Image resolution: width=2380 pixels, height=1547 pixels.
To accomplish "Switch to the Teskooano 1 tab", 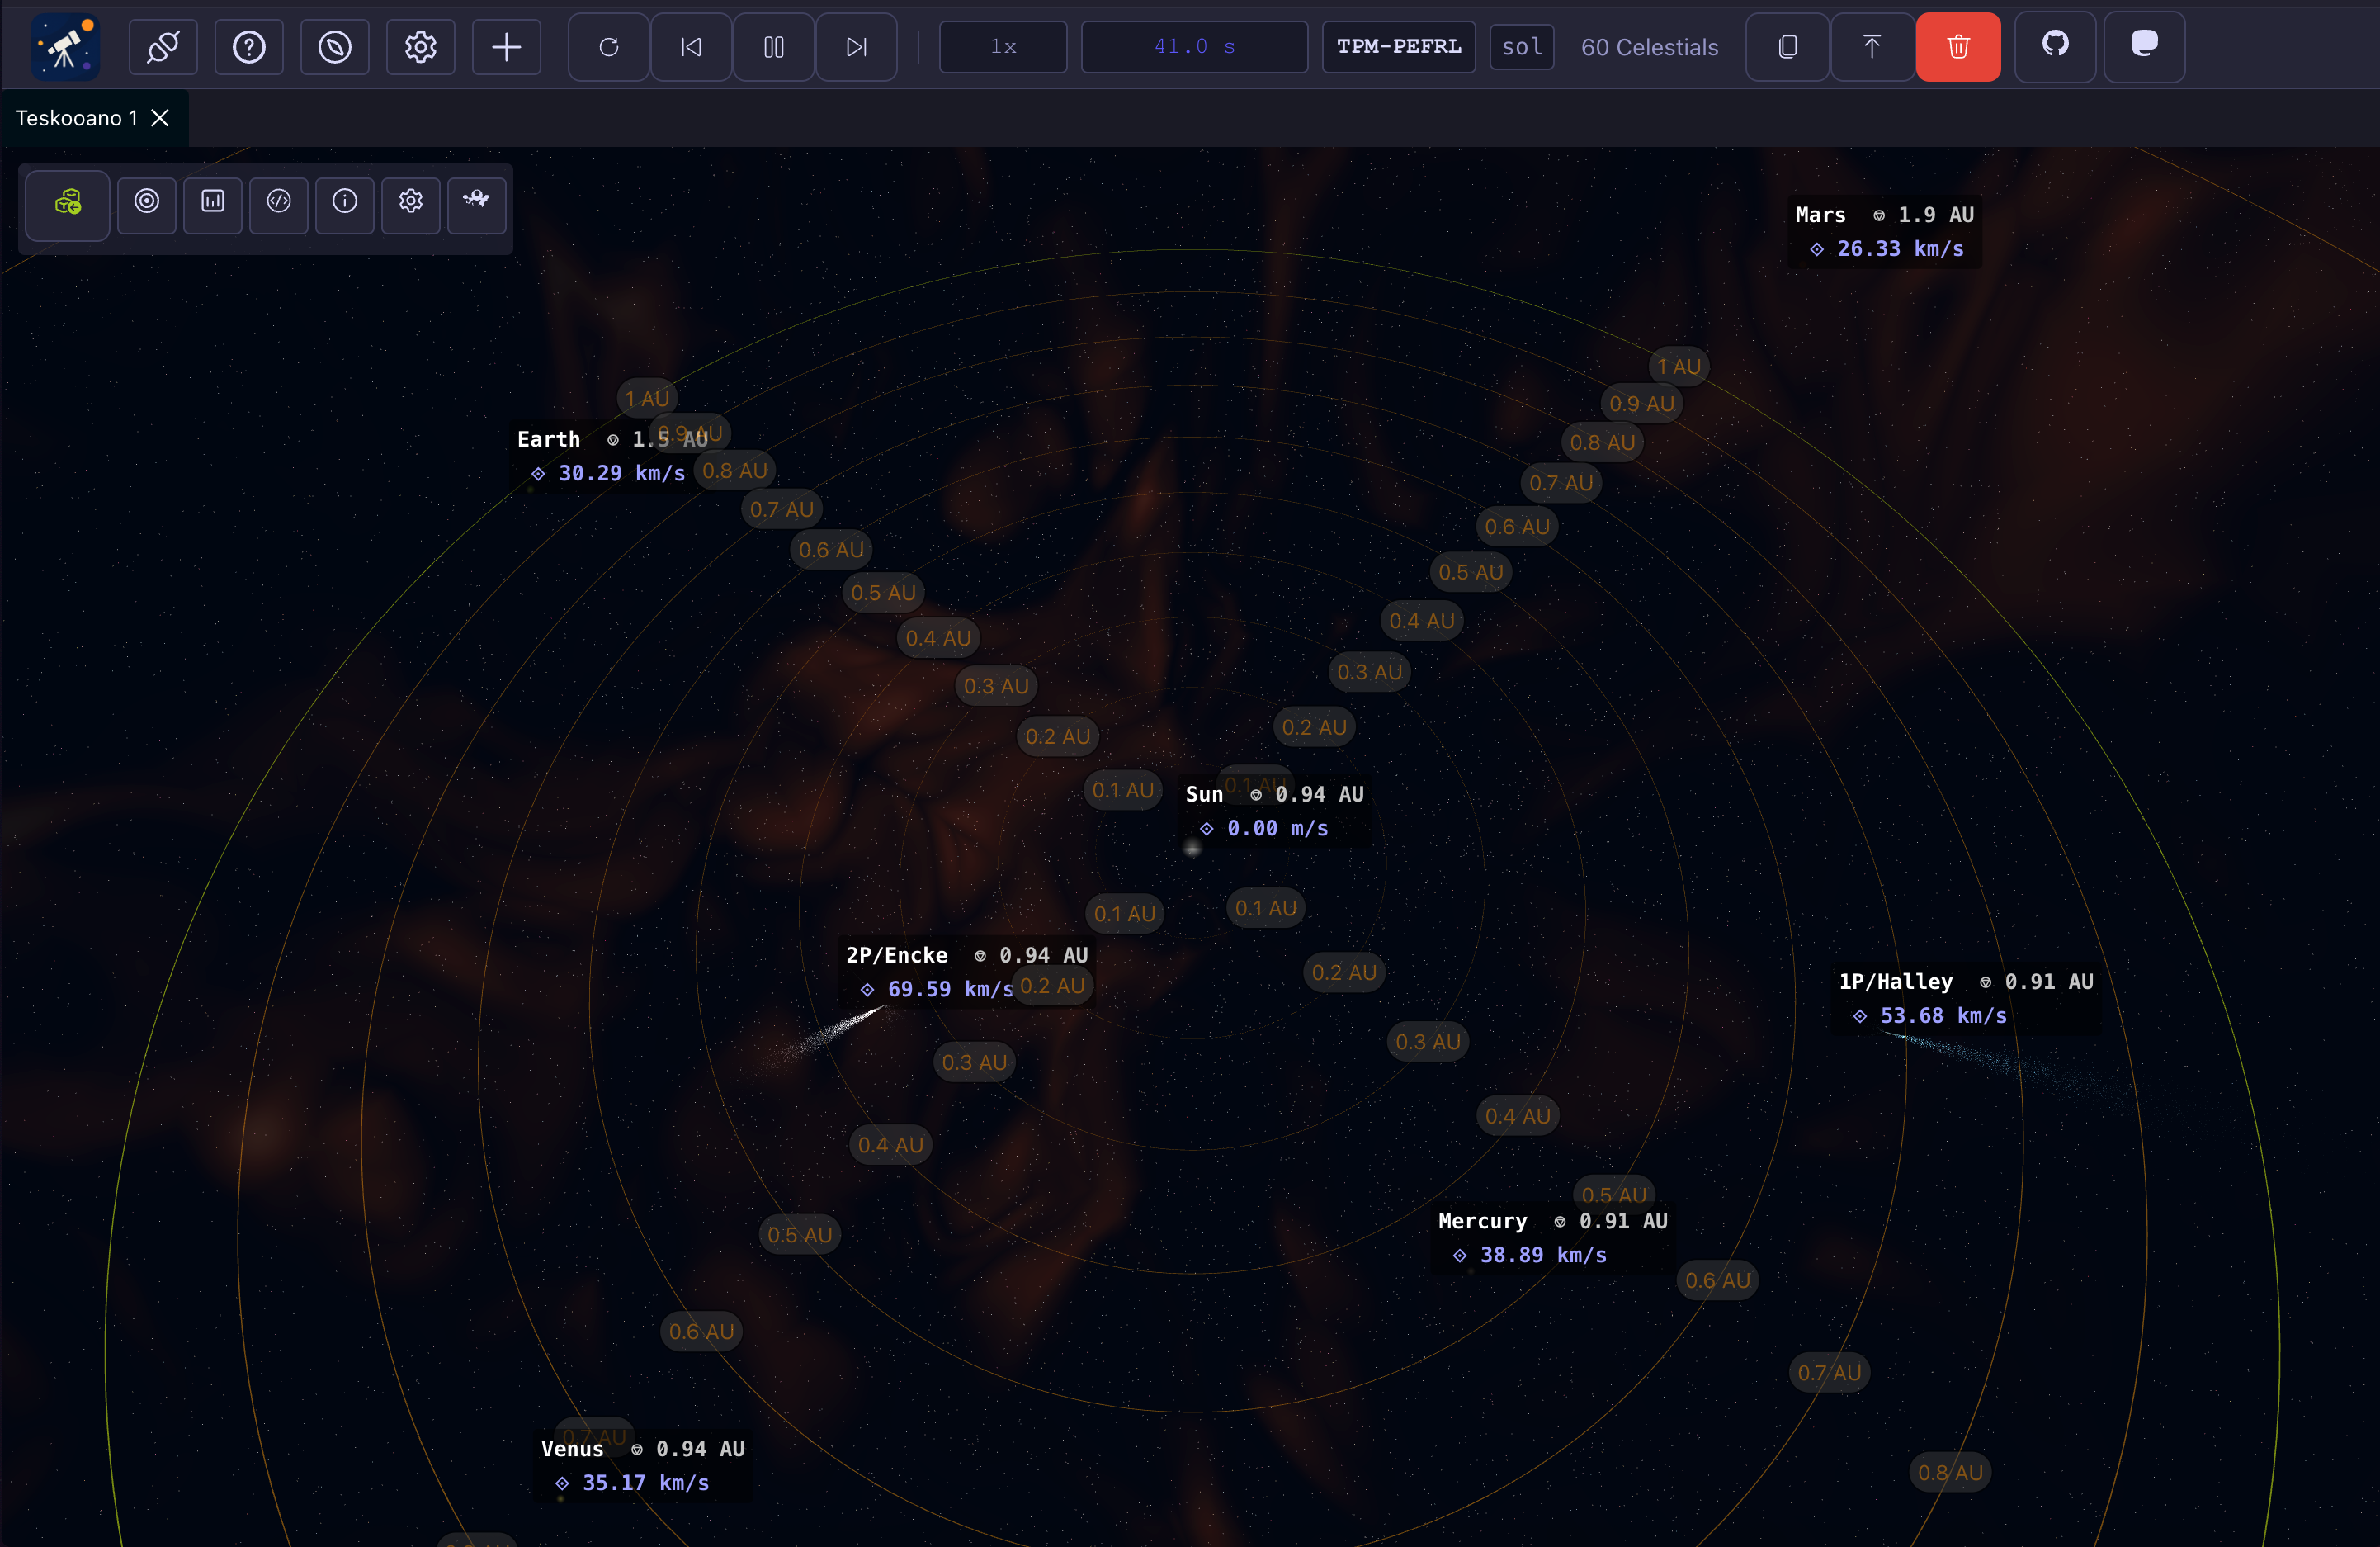I will point(77,118).
